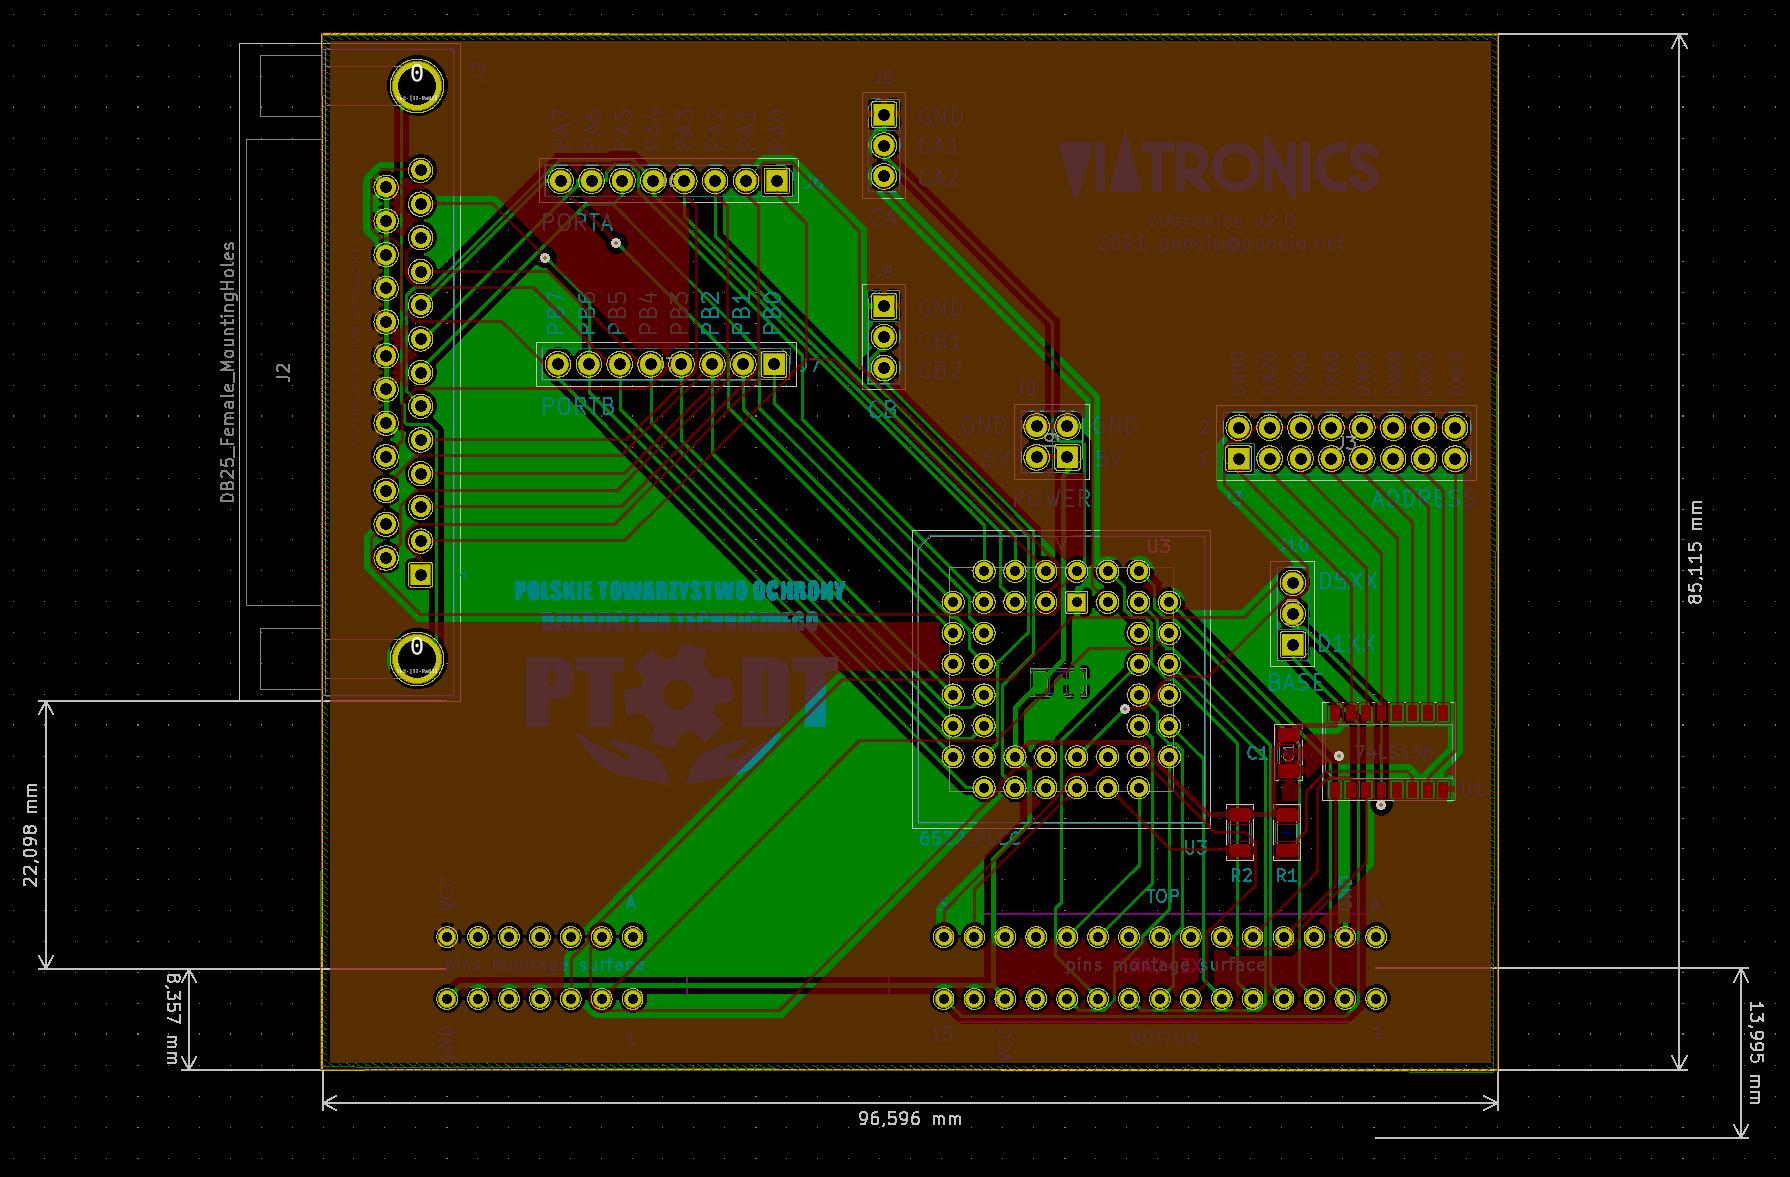Click the GND square pad of CB connector
The image size is (1790, 1177).
883,305
